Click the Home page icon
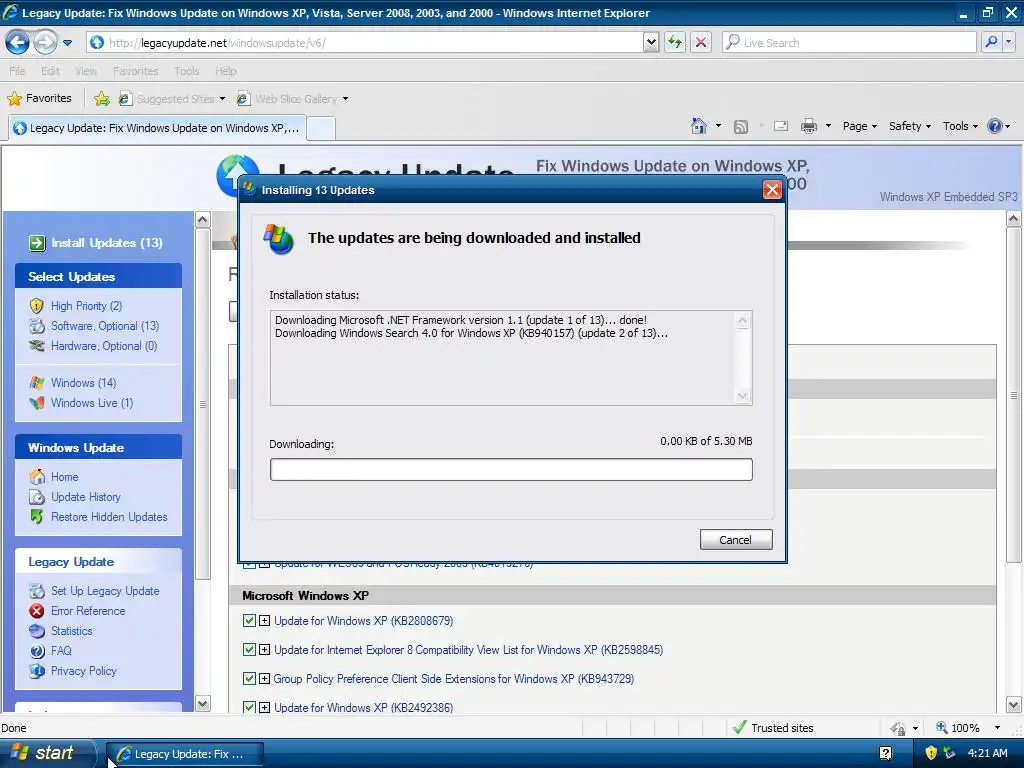 coord(699,126)
